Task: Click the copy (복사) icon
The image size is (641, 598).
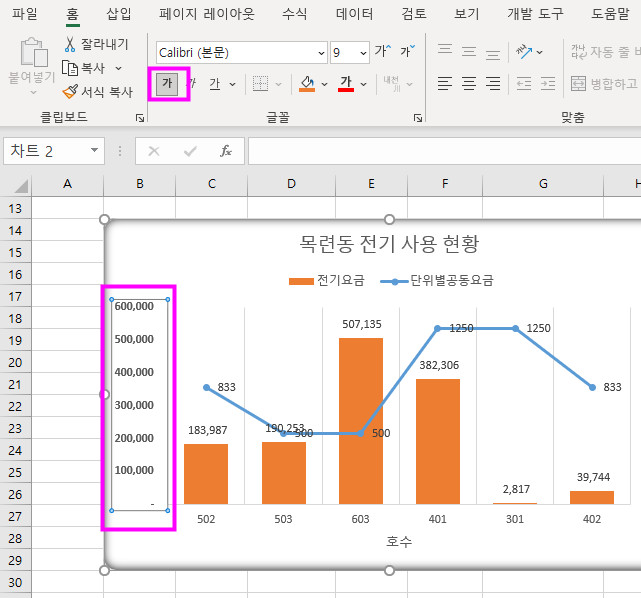Action: tap(70, 68)
